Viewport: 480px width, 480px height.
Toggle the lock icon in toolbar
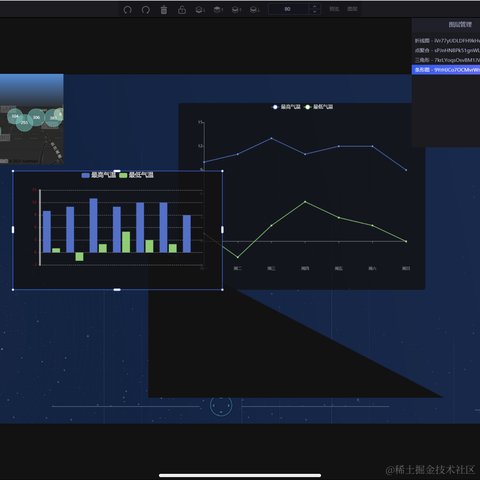pos(182,9)
